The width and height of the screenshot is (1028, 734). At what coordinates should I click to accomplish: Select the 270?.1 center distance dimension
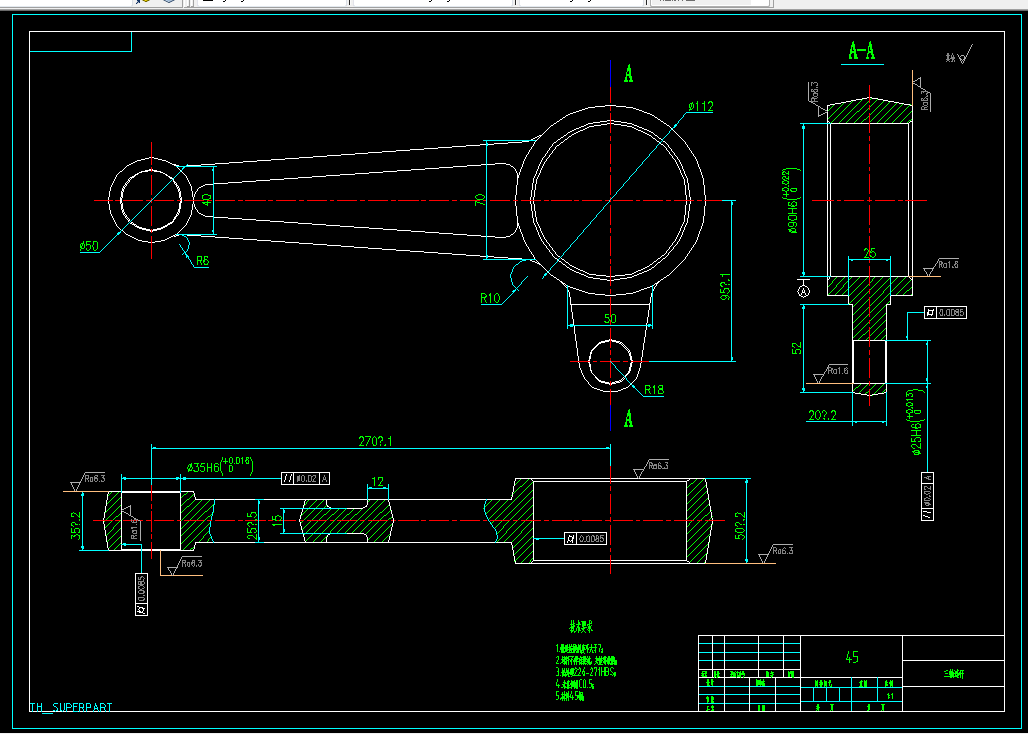(x=375, y=441)
